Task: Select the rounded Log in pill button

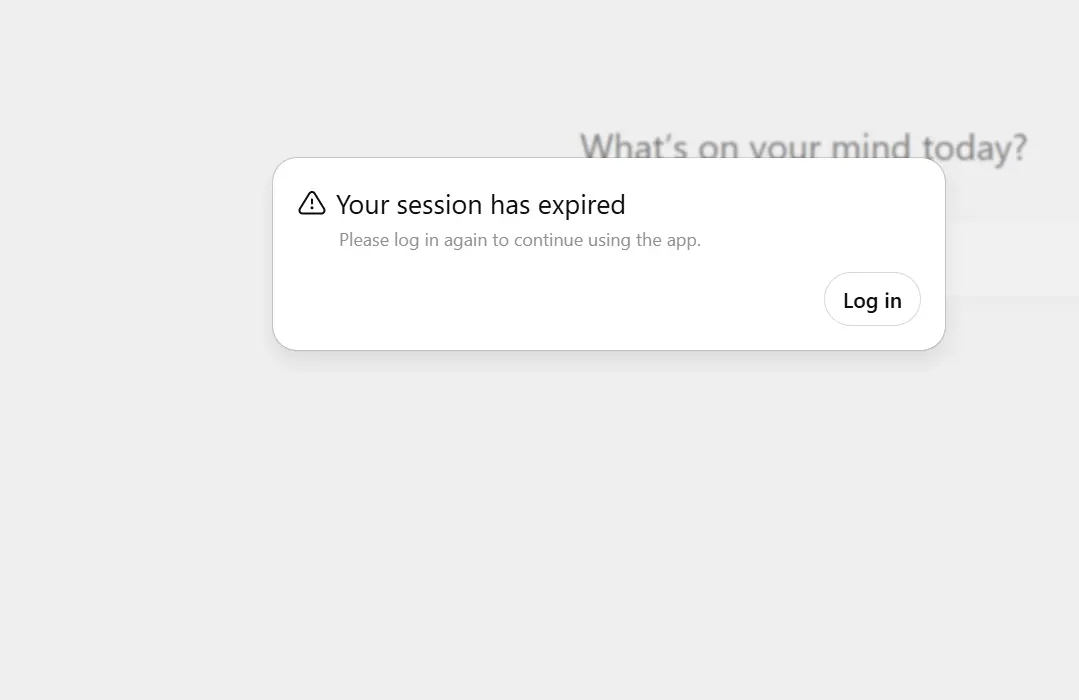Action: [x=872, y=299]
